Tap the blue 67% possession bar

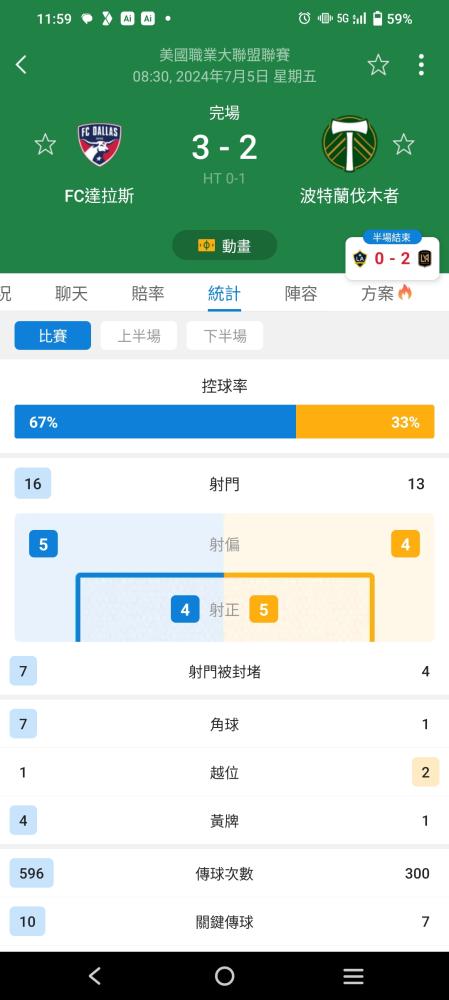pyautogui.click(x=155, y=422)
